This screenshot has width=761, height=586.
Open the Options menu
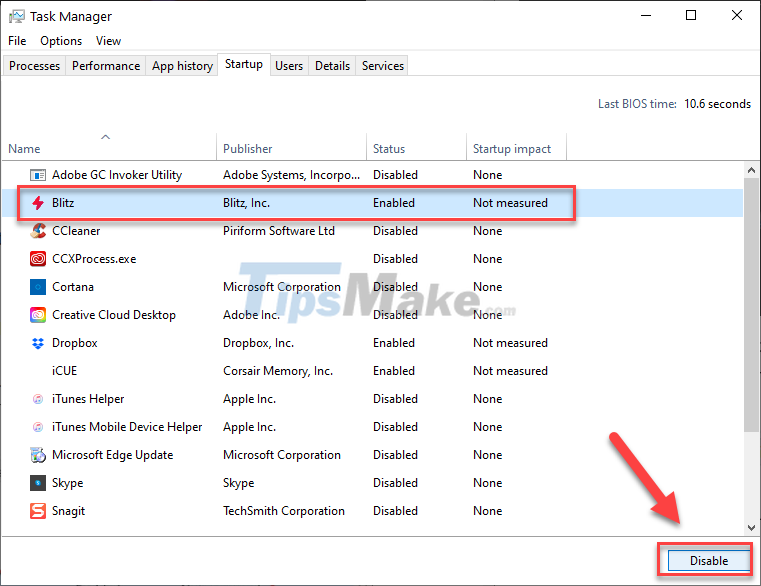tap(61, 41)
